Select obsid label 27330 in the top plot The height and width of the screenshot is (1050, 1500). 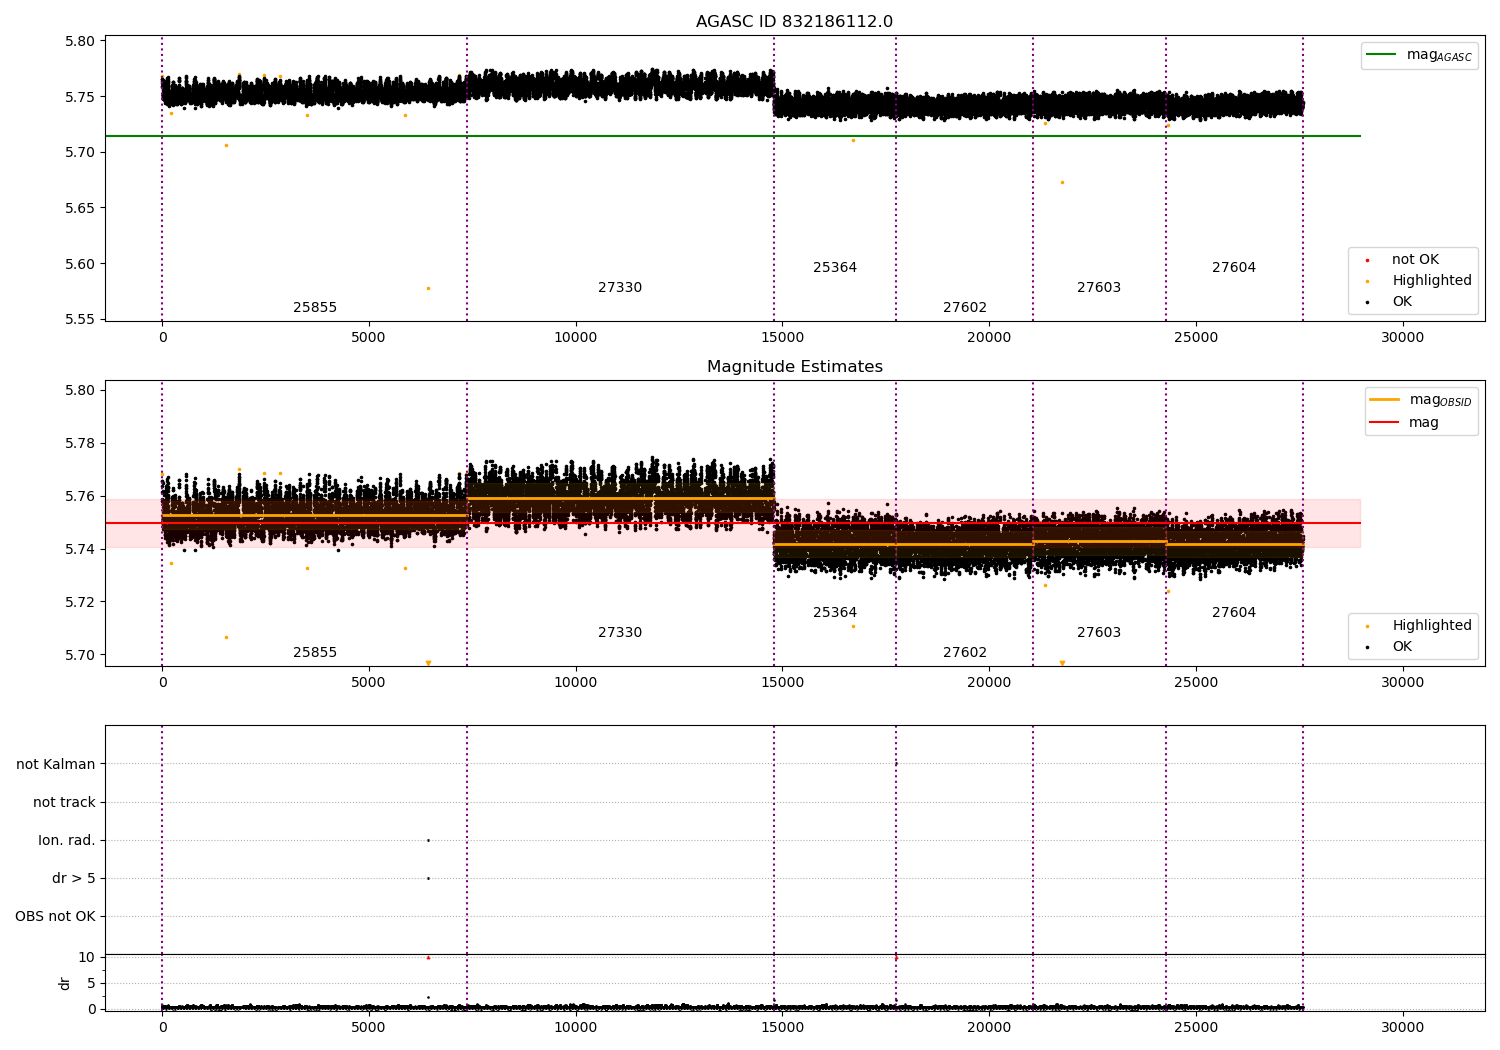click(620, 288)
